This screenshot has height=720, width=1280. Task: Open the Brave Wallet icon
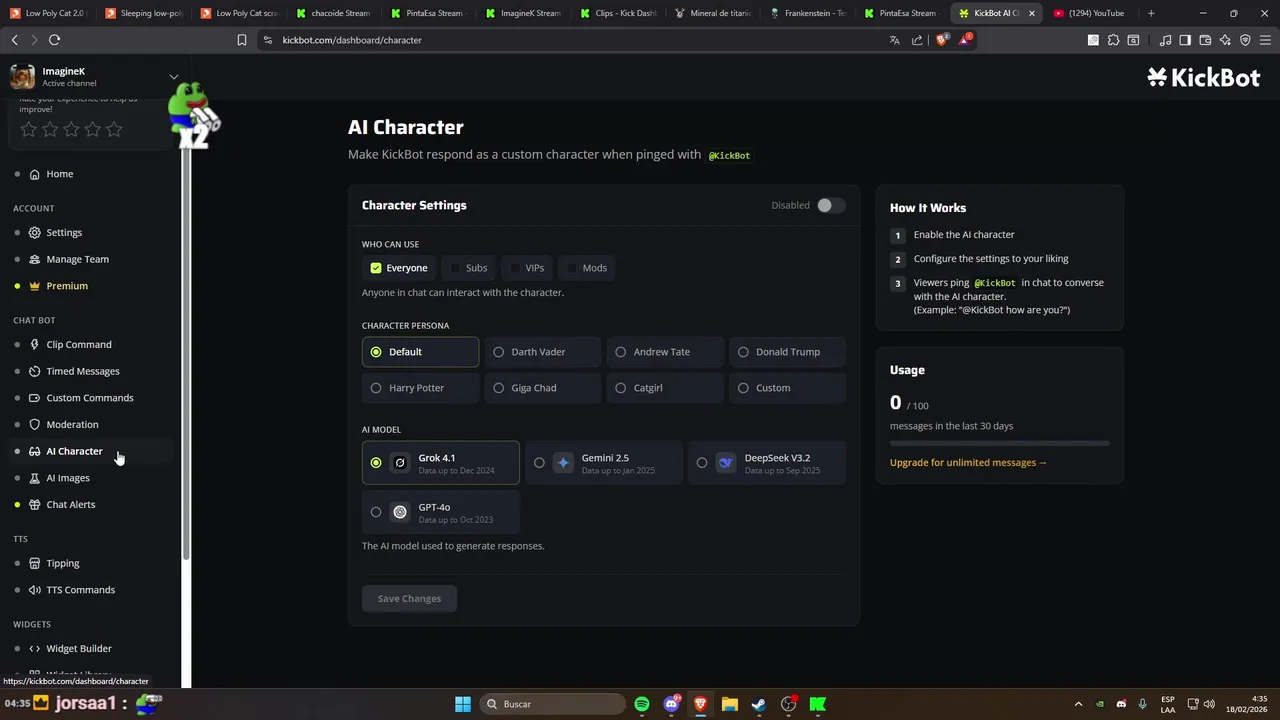[x=1205, y=40]
